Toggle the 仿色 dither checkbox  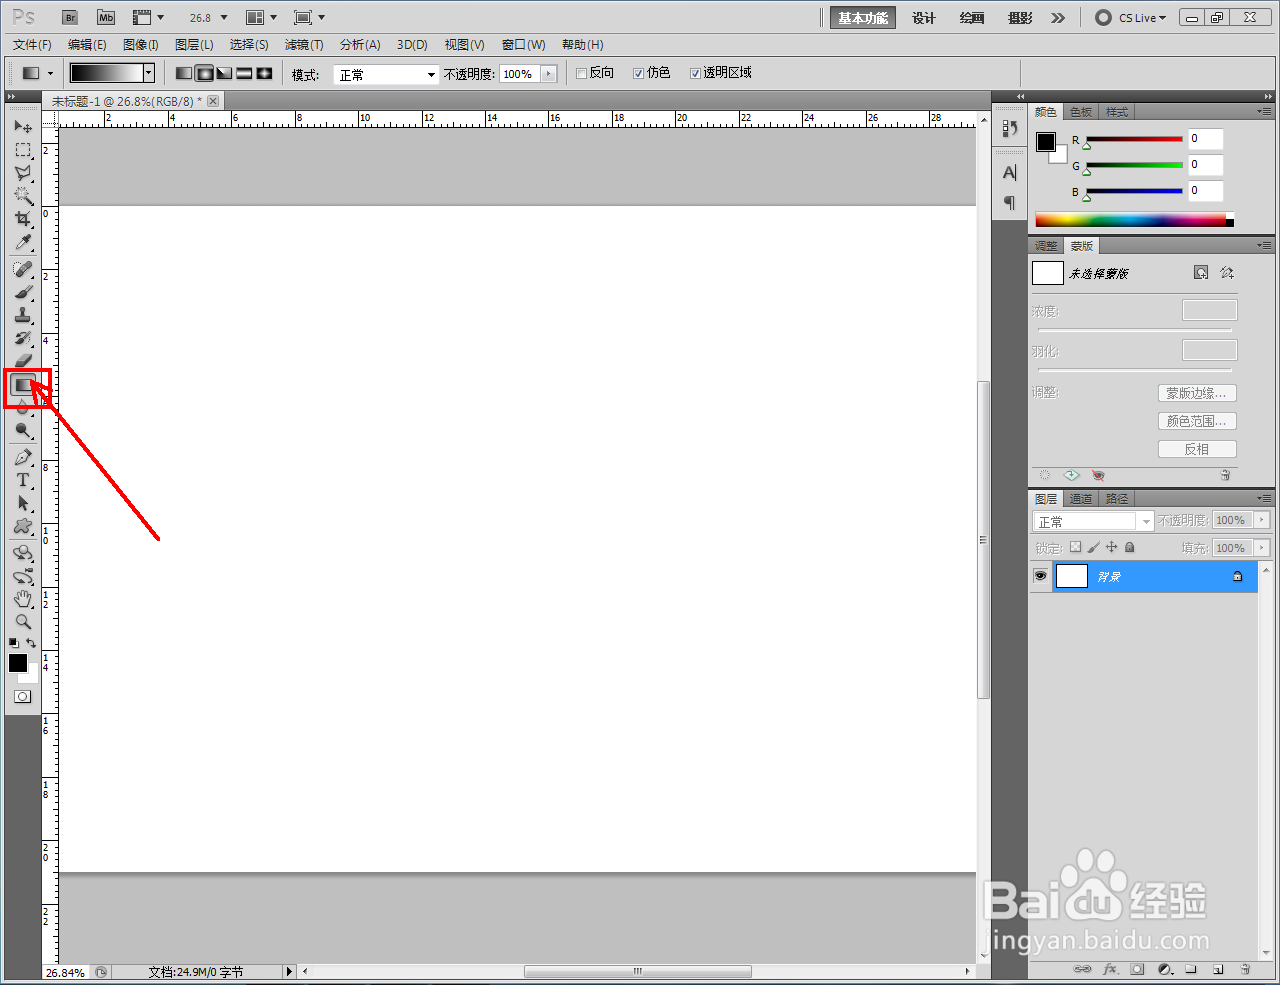pos(638,73)
